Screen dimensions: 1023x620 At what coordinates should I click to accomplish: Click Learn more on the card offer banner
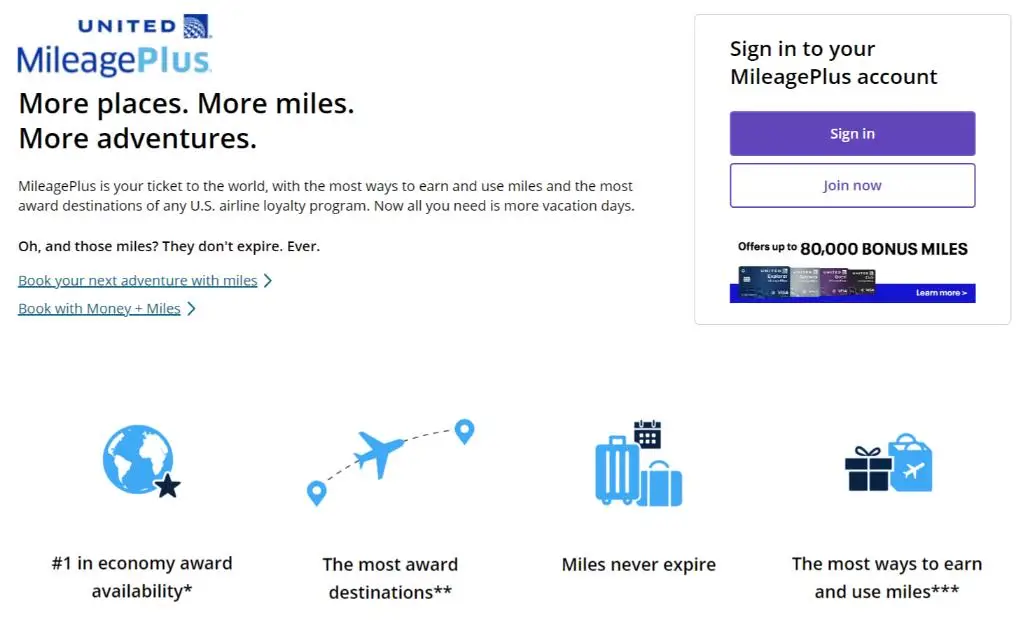[x=938, y=292]
